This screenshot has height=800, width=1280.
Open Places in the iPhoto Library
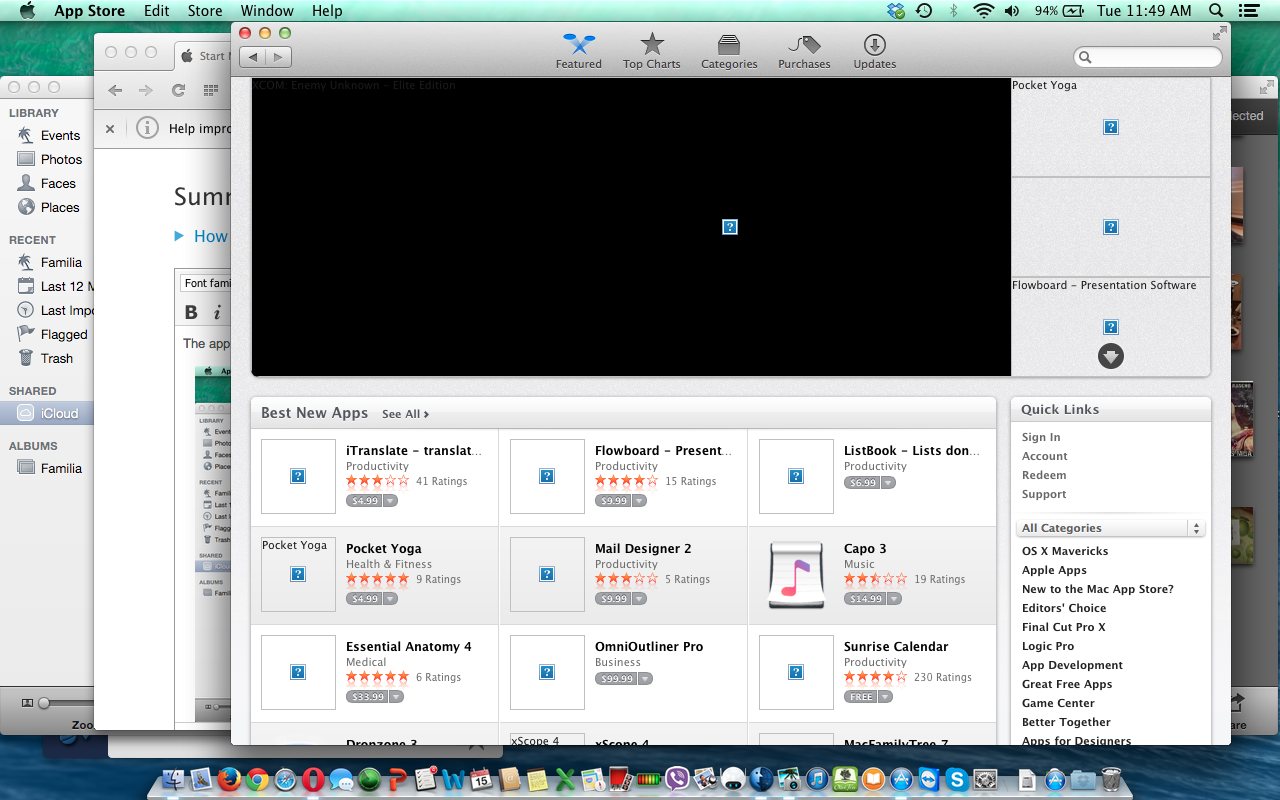[48, 207]
